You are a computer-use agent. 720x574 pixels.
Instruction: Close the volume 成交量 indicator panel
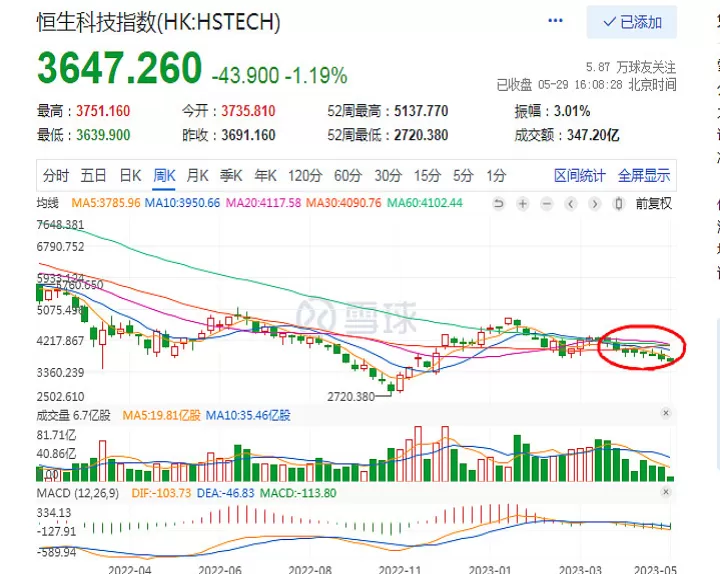click(x=666, y=413)
